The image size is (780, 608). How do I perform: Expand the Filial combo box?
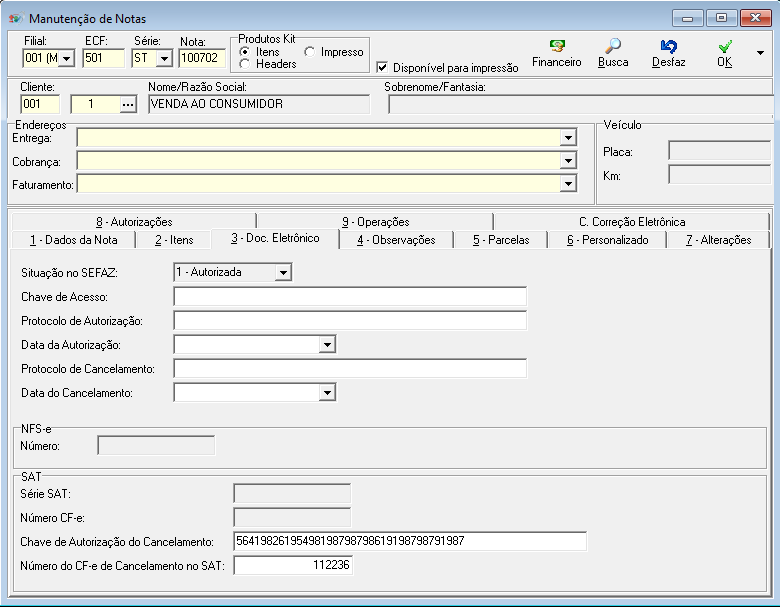67,58
